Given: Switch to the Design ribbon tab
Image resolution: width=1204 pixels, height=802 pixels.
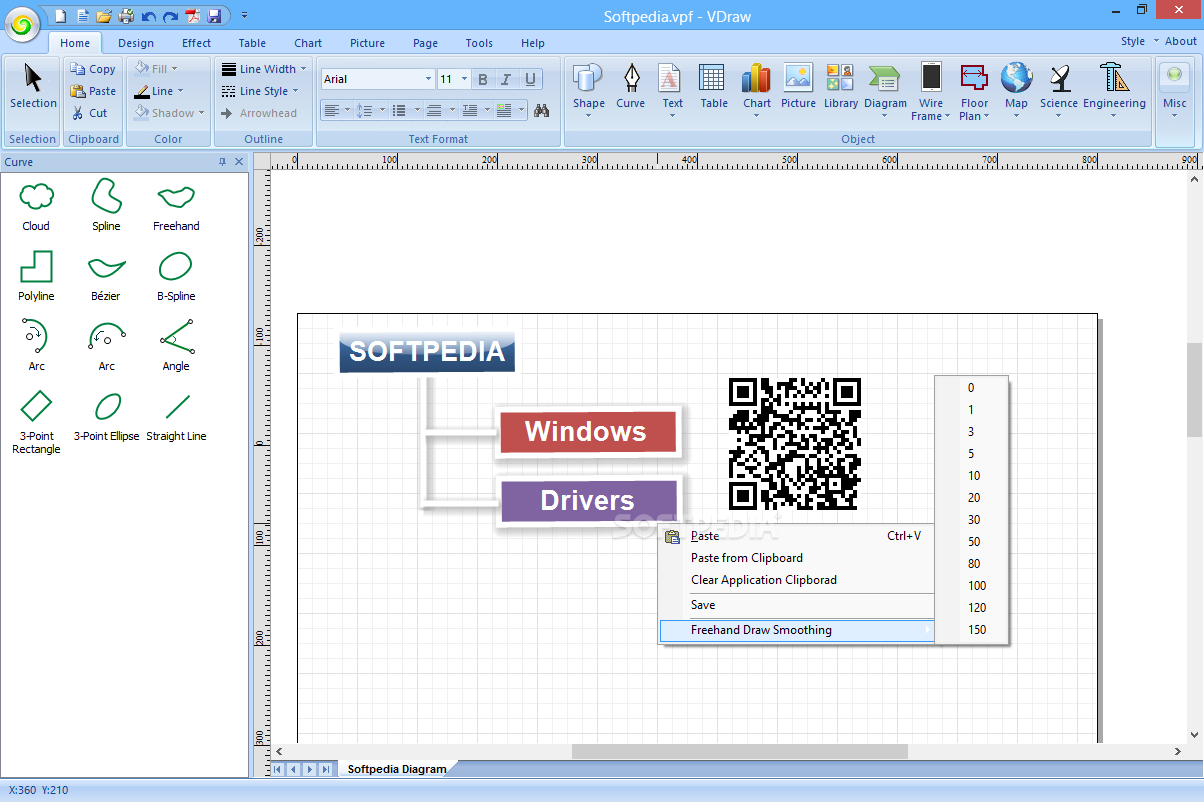Looking at the screenshot, I should [x=136, y=43].
